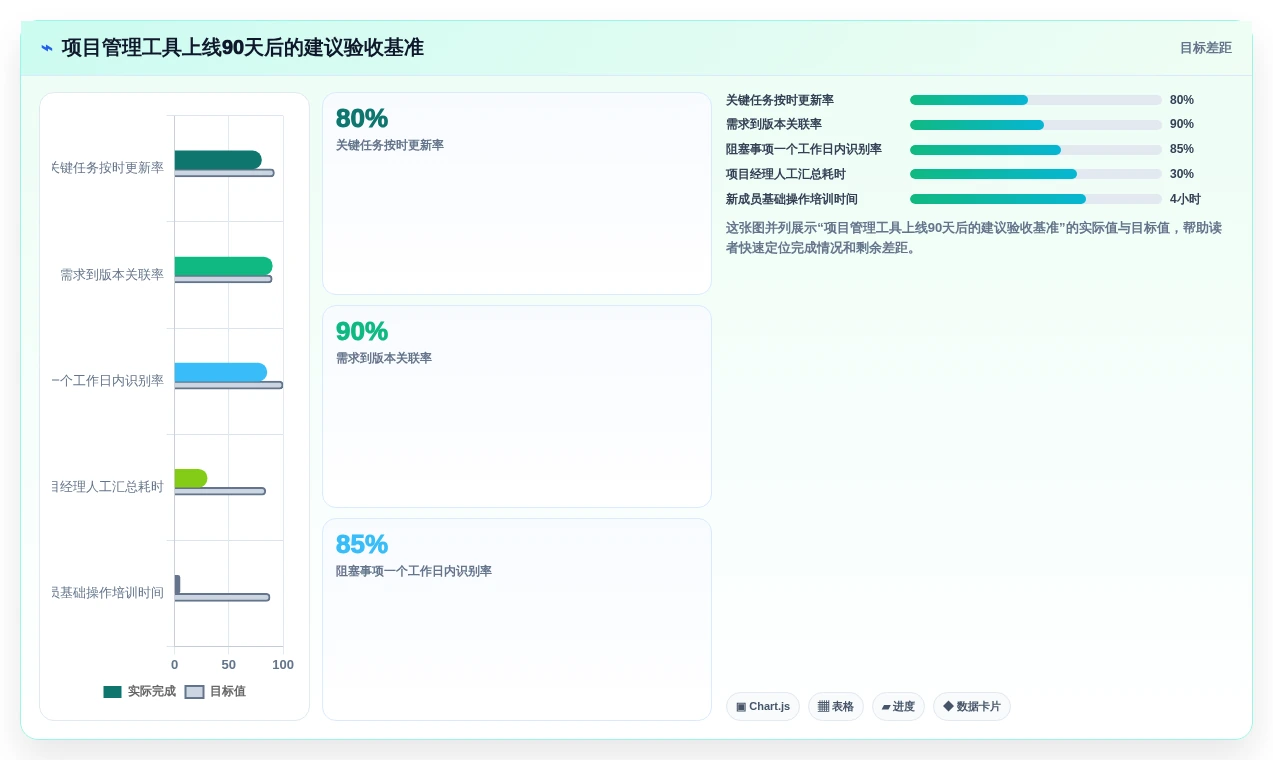
Task: Click the 新成员基础操作培训时间 progress bar
Action: click(x=1036, y=199)
